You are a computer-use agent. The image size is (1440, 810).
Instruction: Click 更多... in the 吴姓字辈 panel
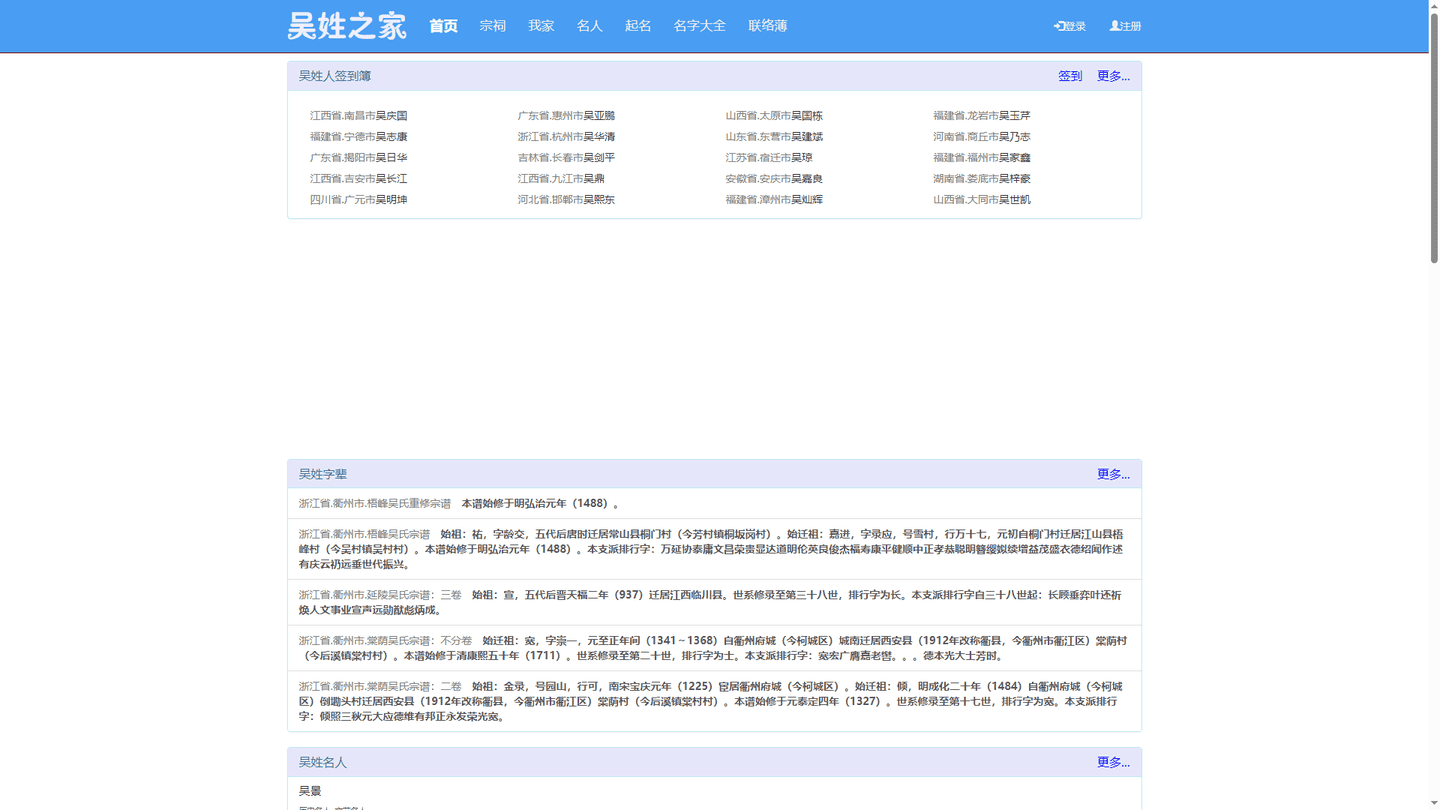tap(1113, 474)
